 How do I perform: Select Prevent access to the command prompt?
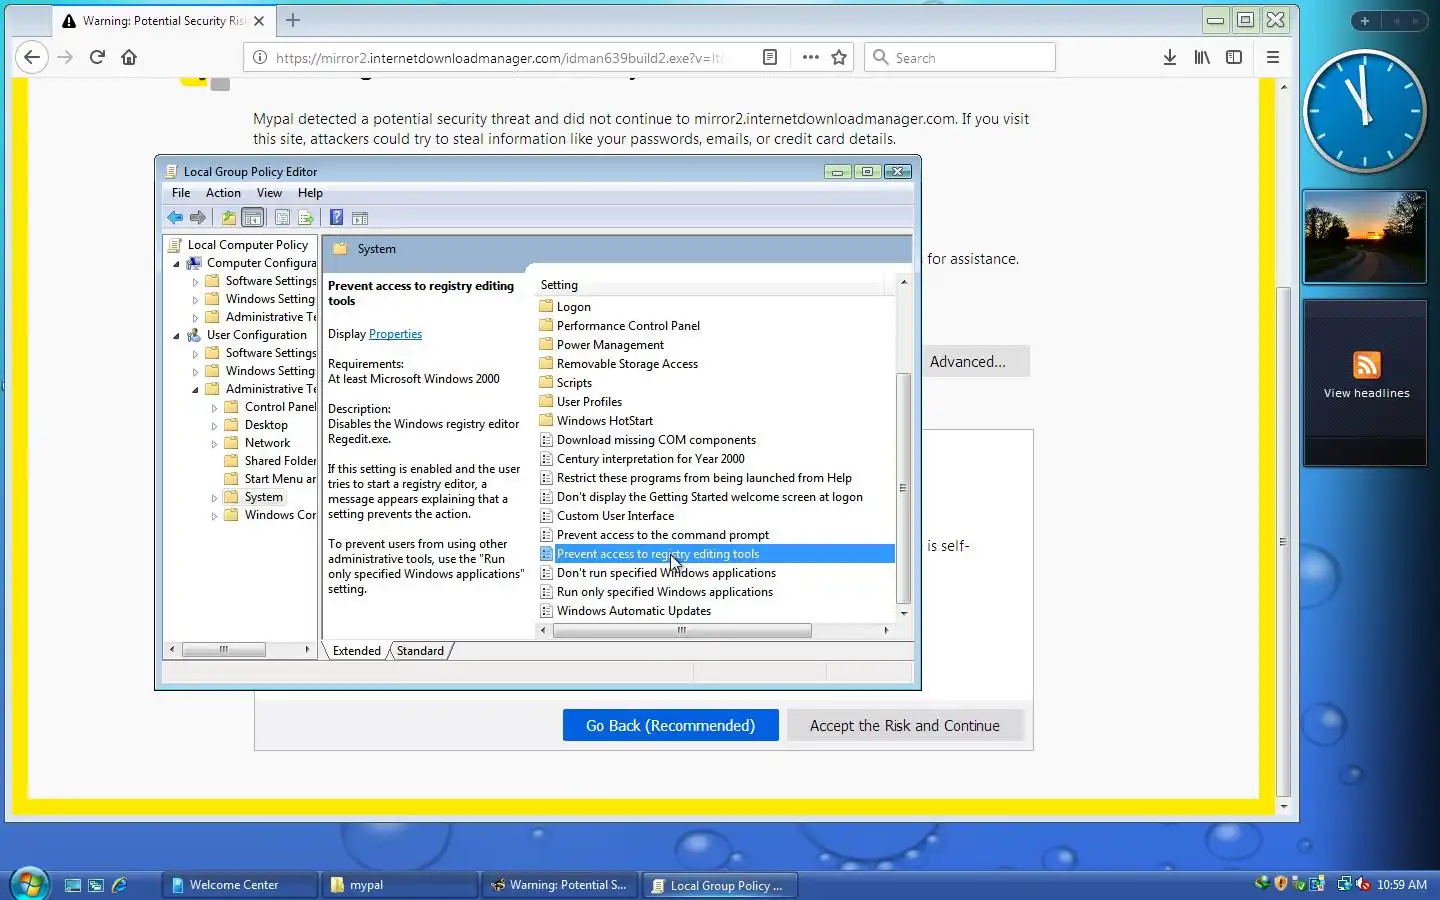663,535
